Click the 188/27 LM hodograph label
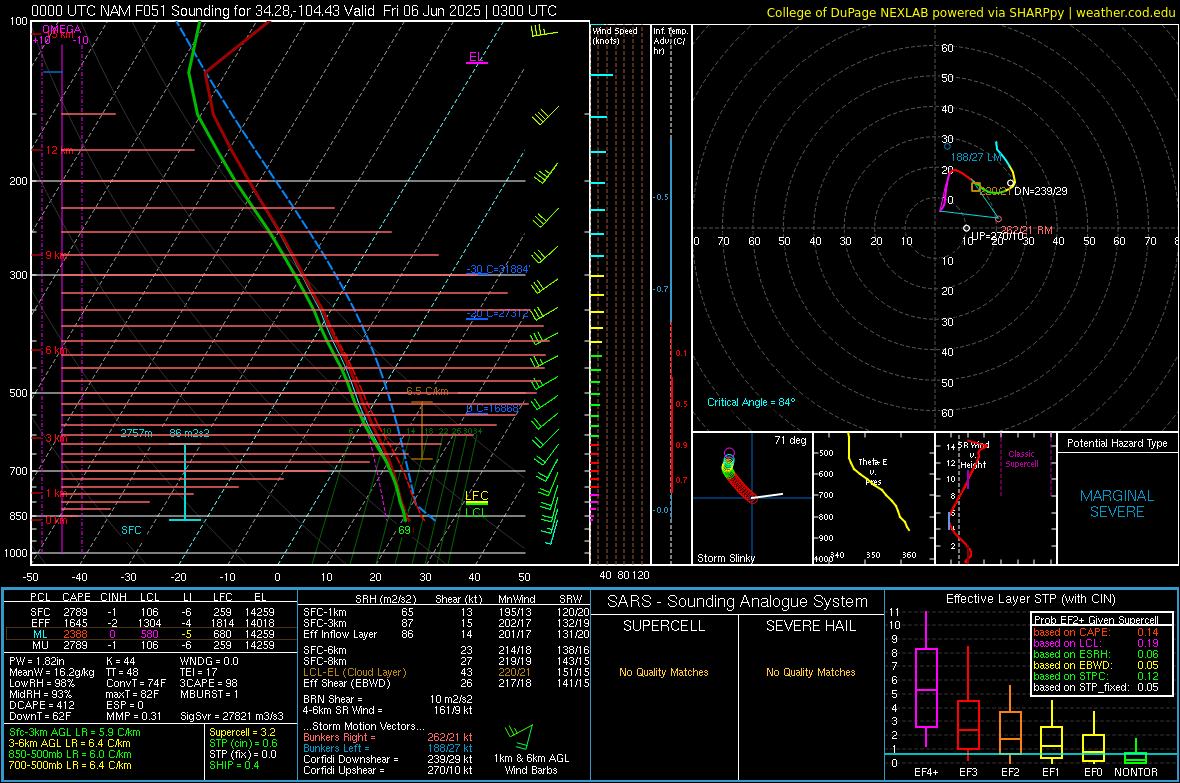The width and height of the screenshot is (1180, 783). [976, 157]
